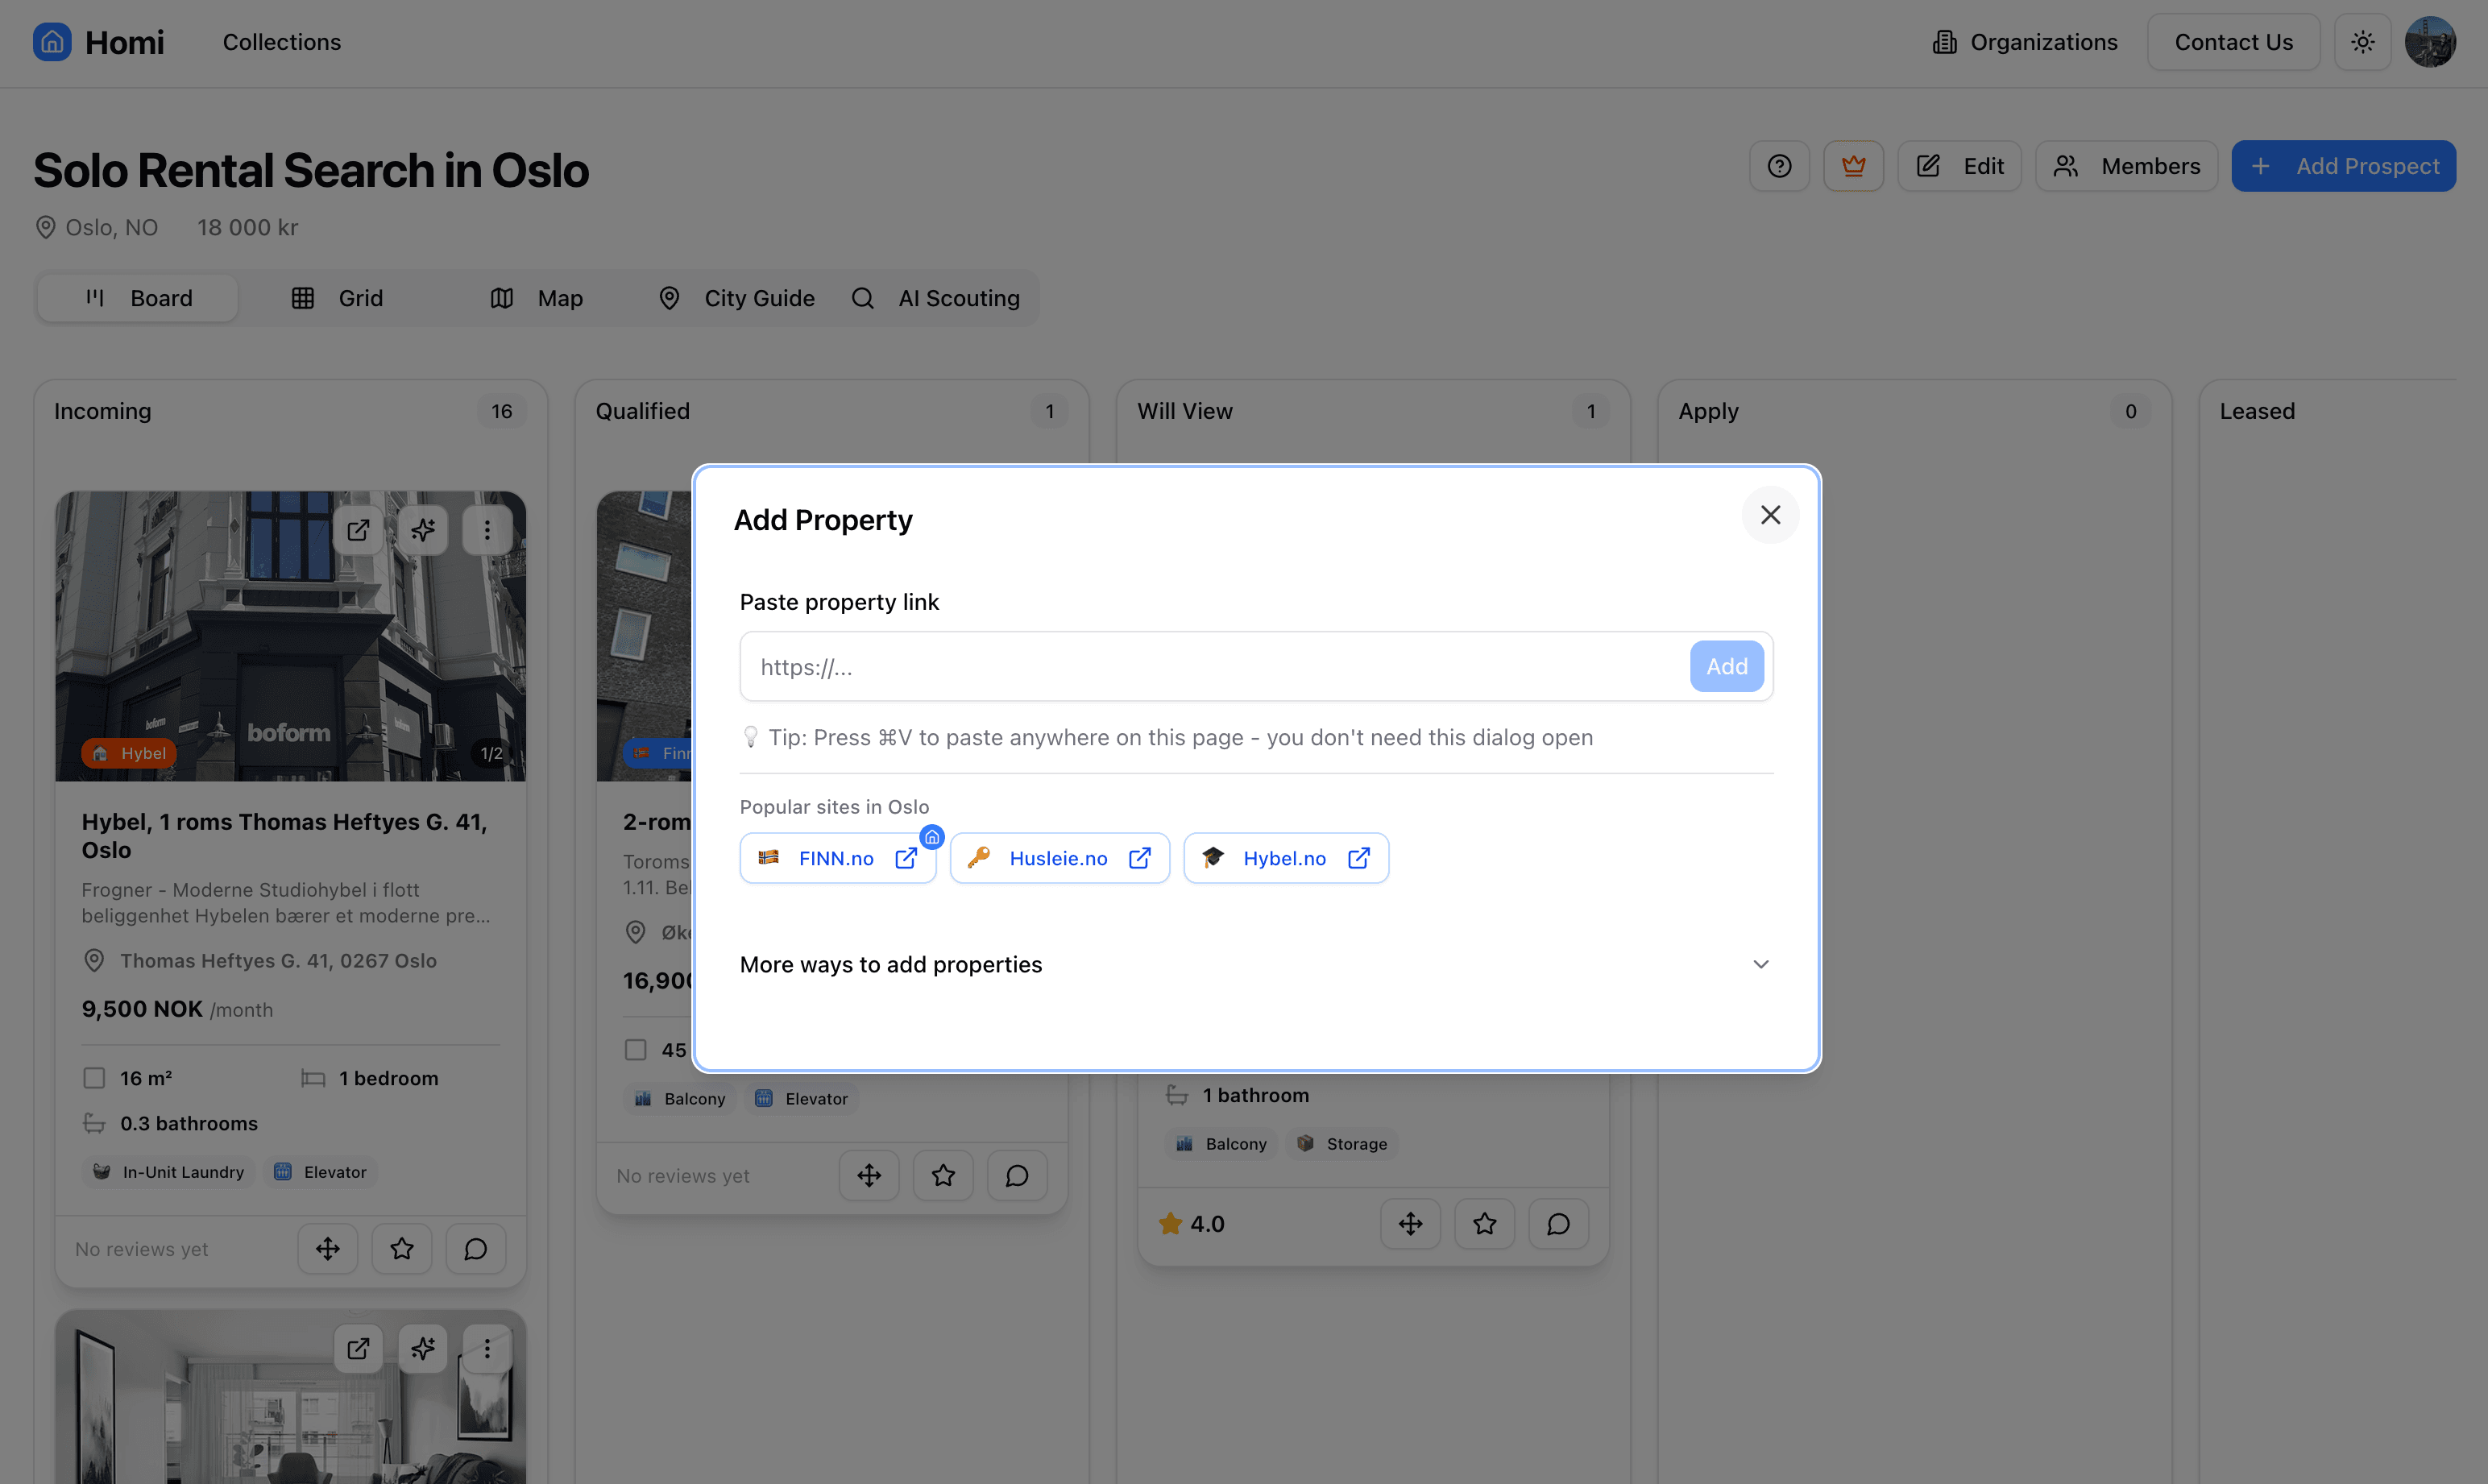Expand More ways to add properties
Image resolution: width=2488 pixels, height=1484 pixels.
[1255, 964]
